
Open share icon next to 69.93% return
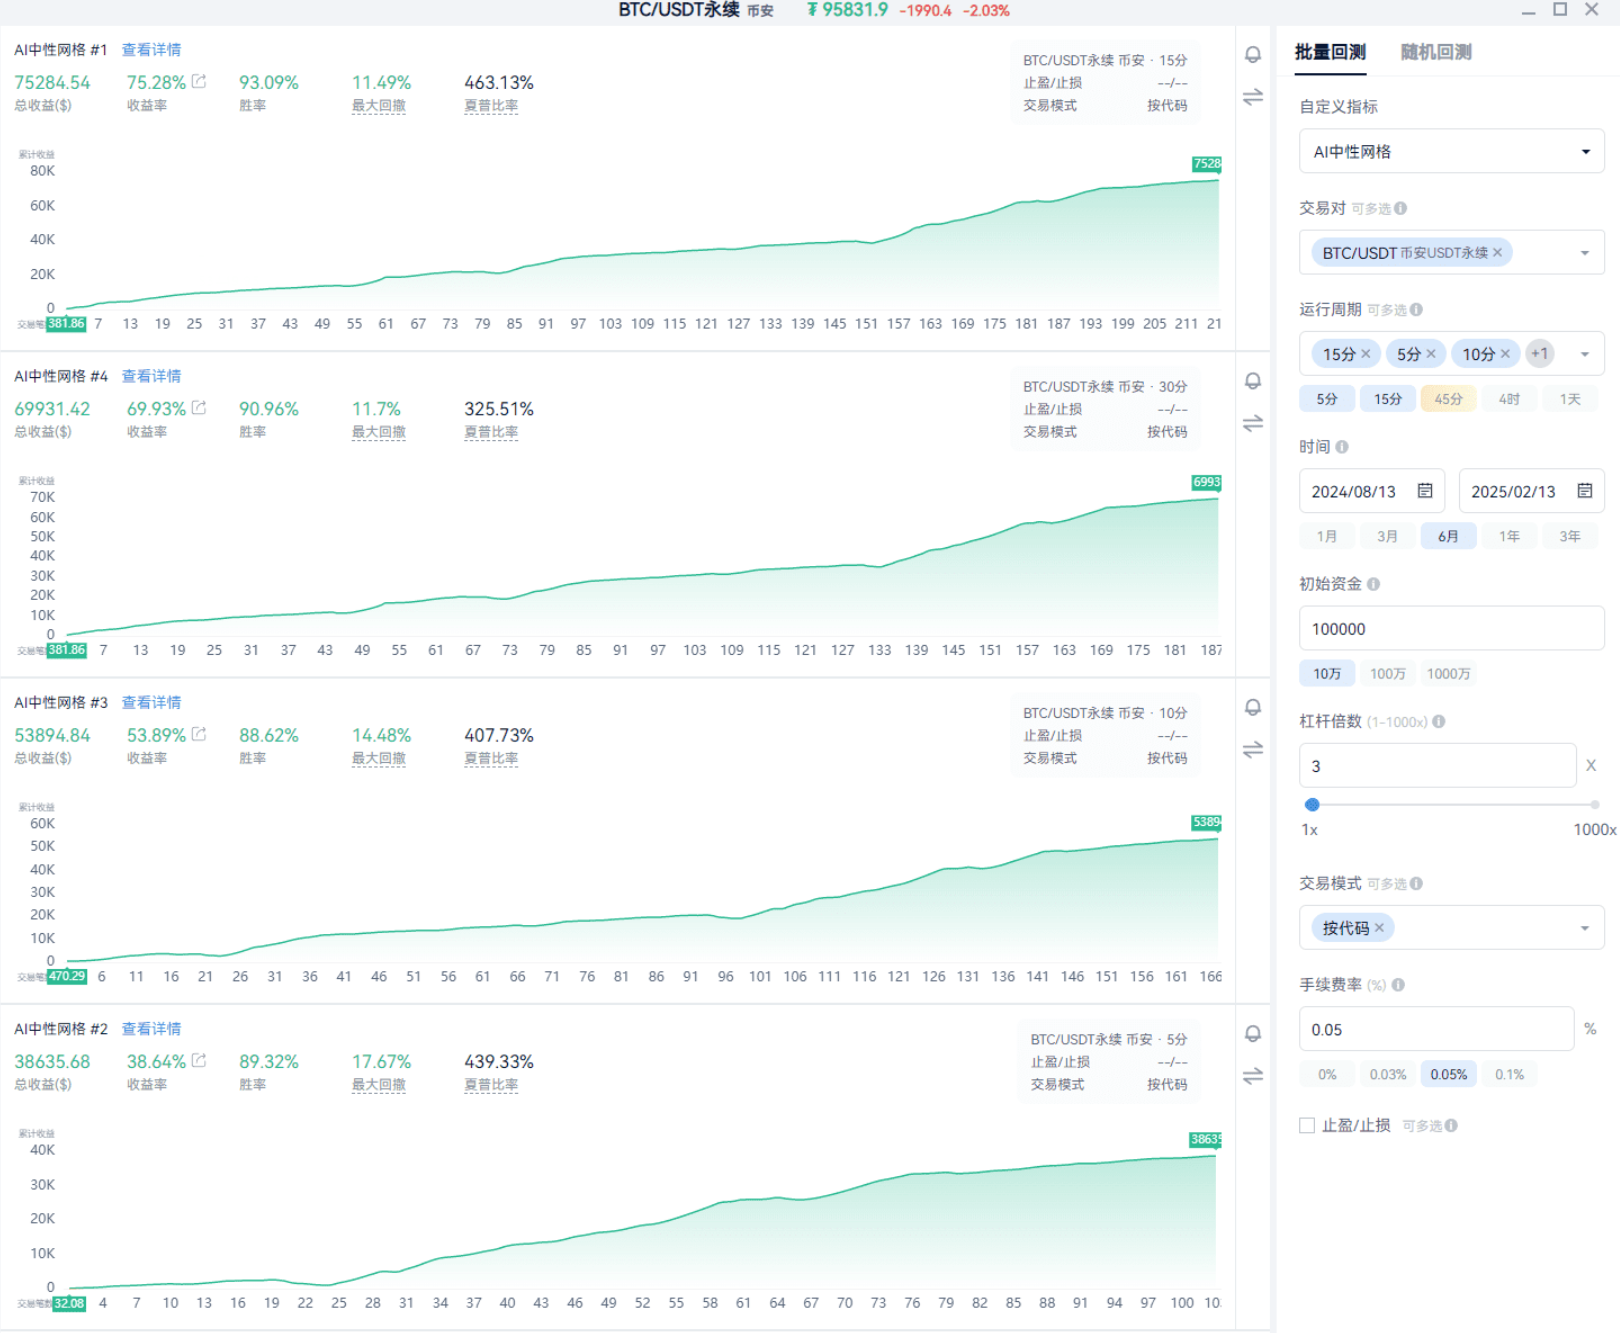point(199,408)
